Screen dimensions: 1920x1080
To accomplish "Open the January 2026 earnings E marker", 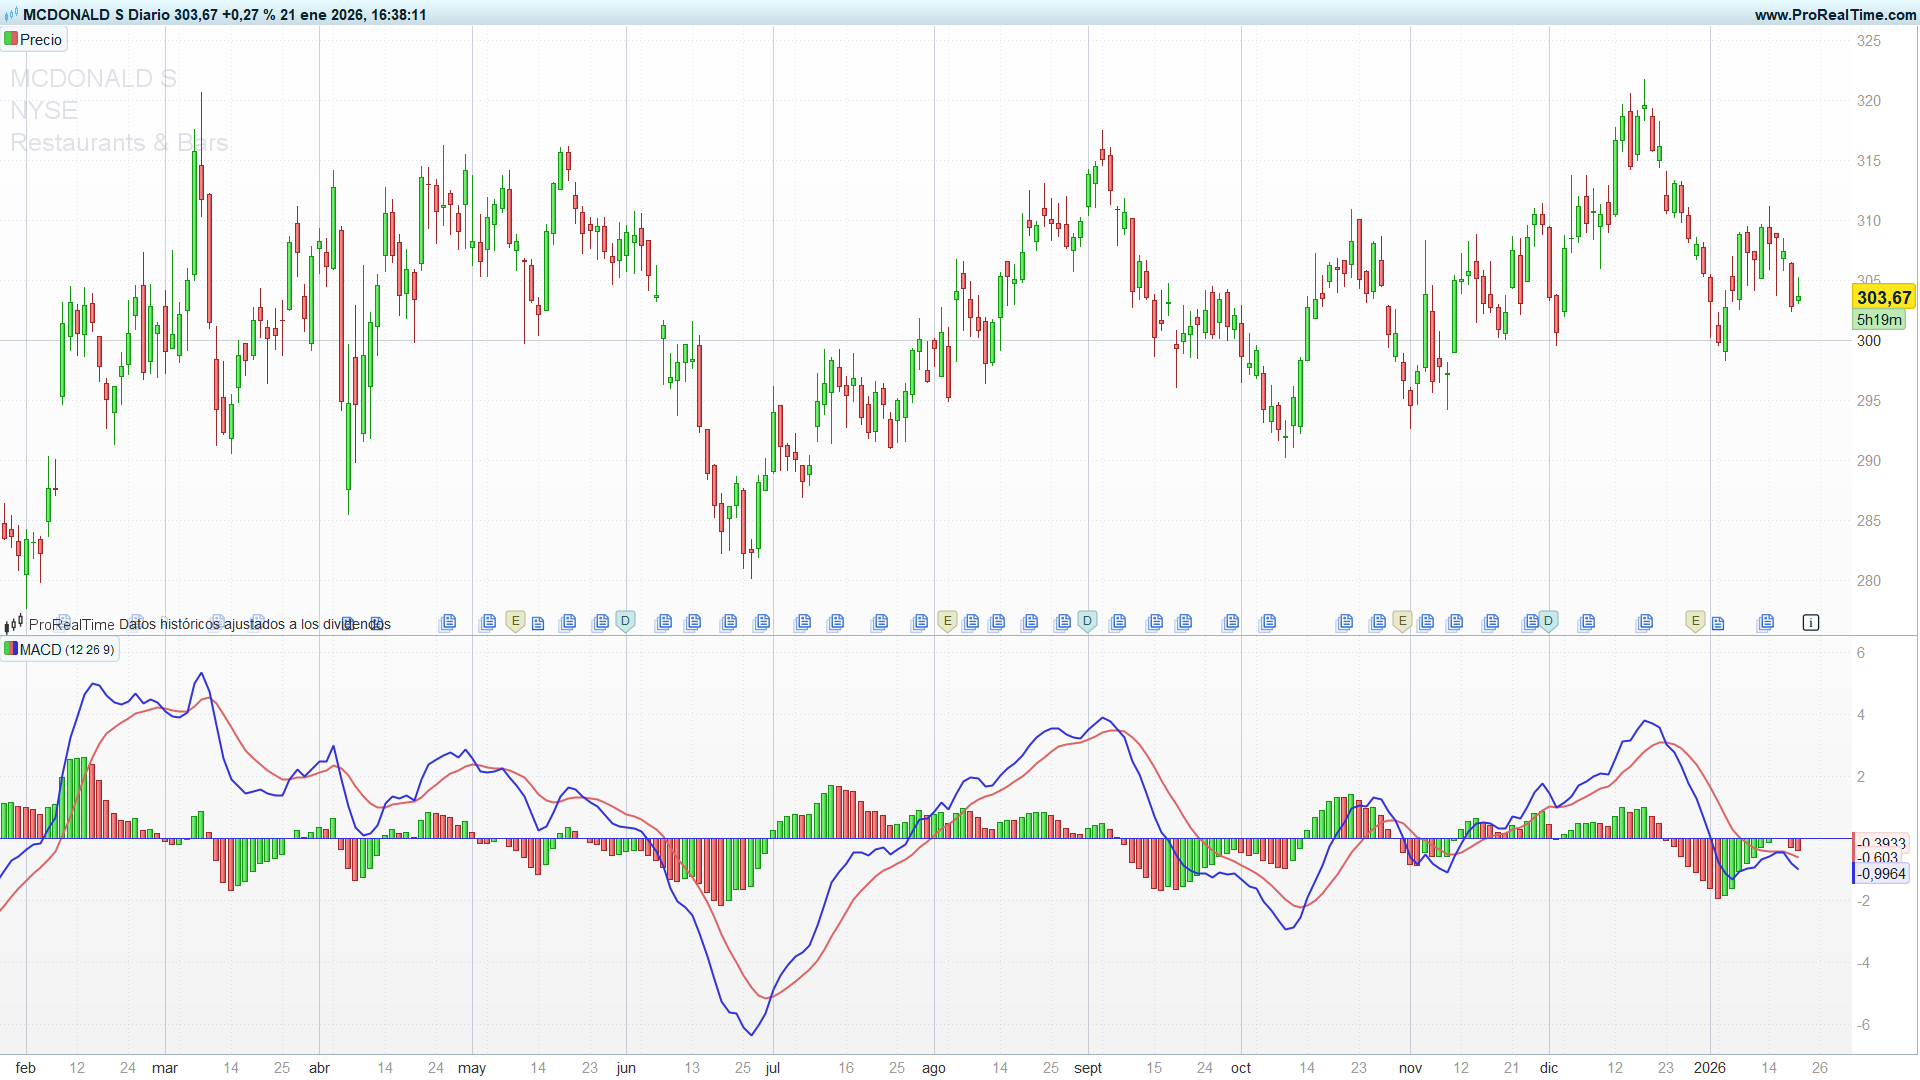I will tap(1695, 622).
